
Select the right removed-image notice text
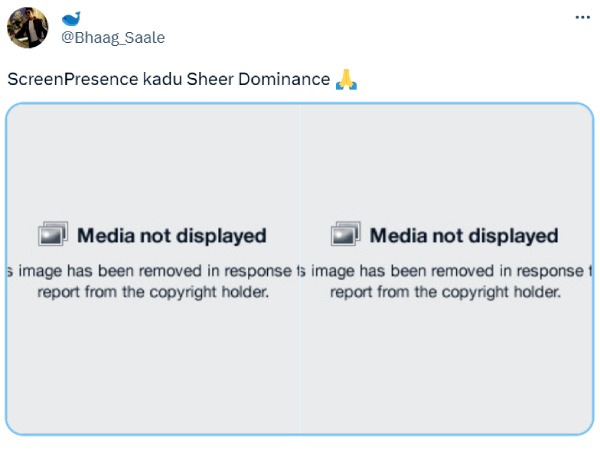point(446,270)
